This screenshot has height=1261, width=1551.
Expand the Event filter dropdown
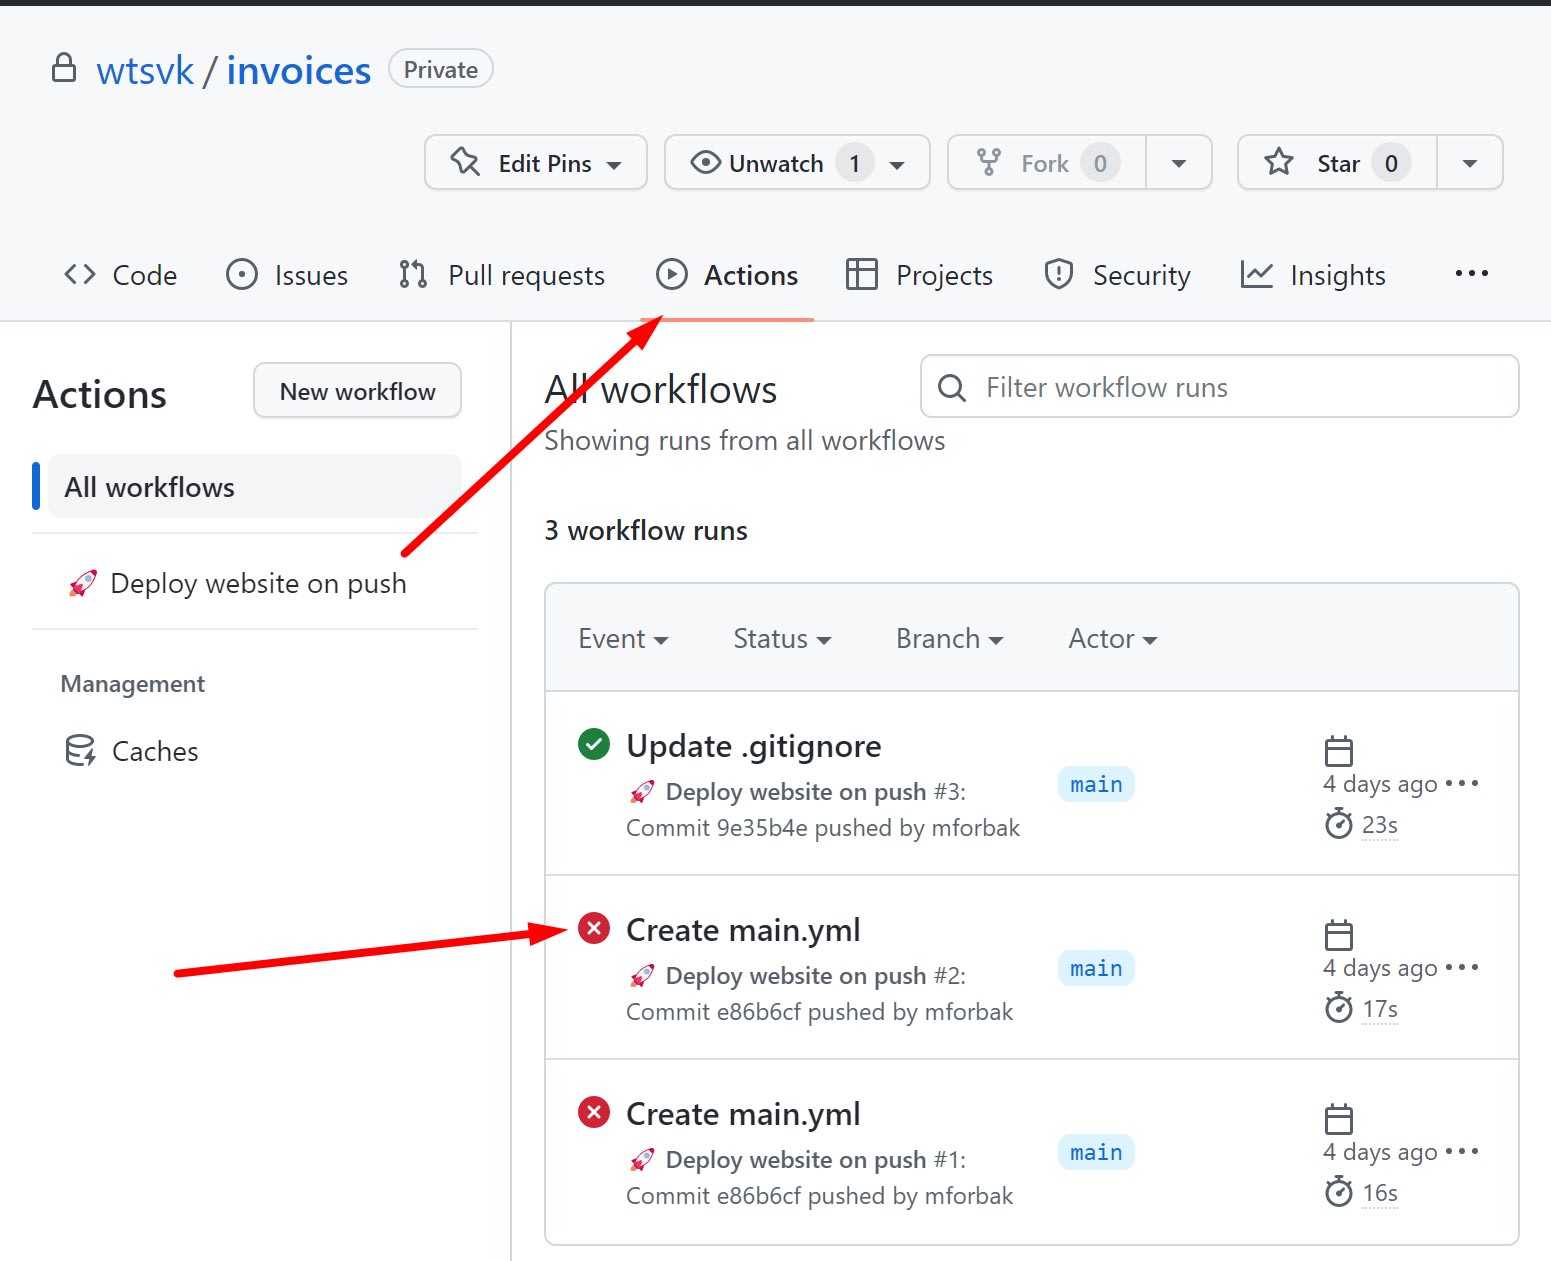(623, 639)
